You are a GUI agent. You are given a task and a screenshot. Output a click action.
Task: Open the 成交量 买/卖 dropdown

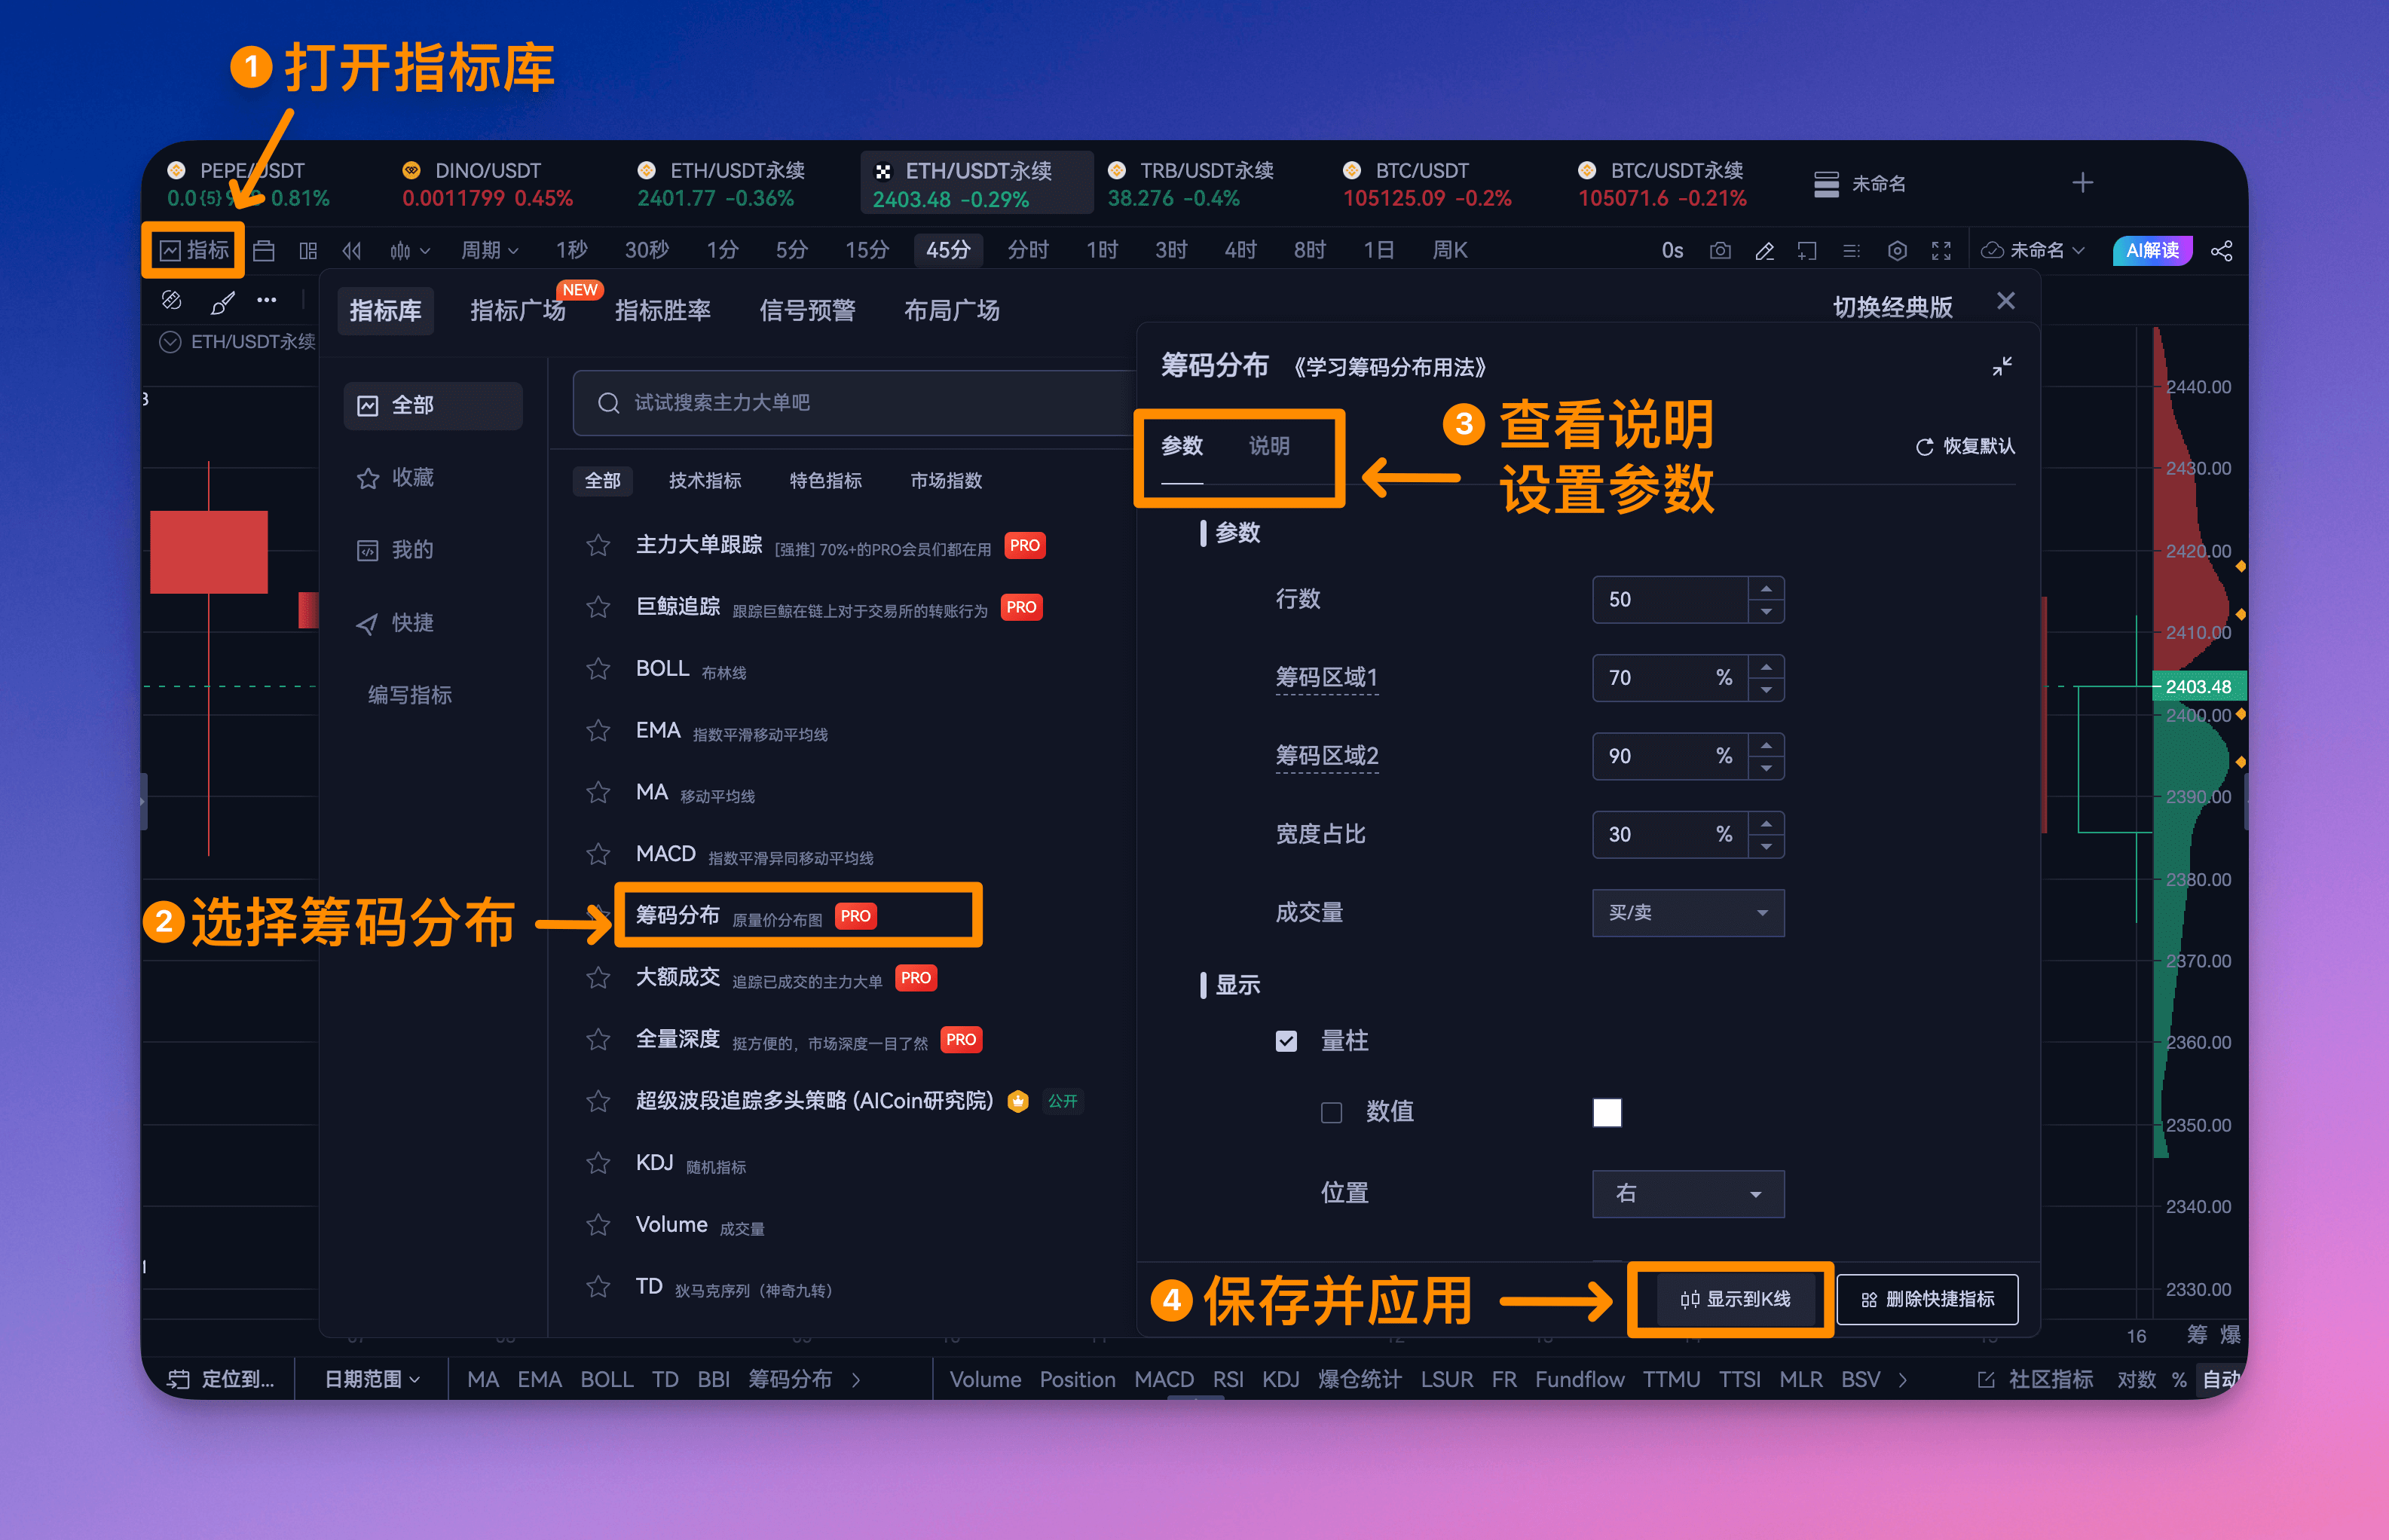pyautogui.click(x=1687, y=913)
